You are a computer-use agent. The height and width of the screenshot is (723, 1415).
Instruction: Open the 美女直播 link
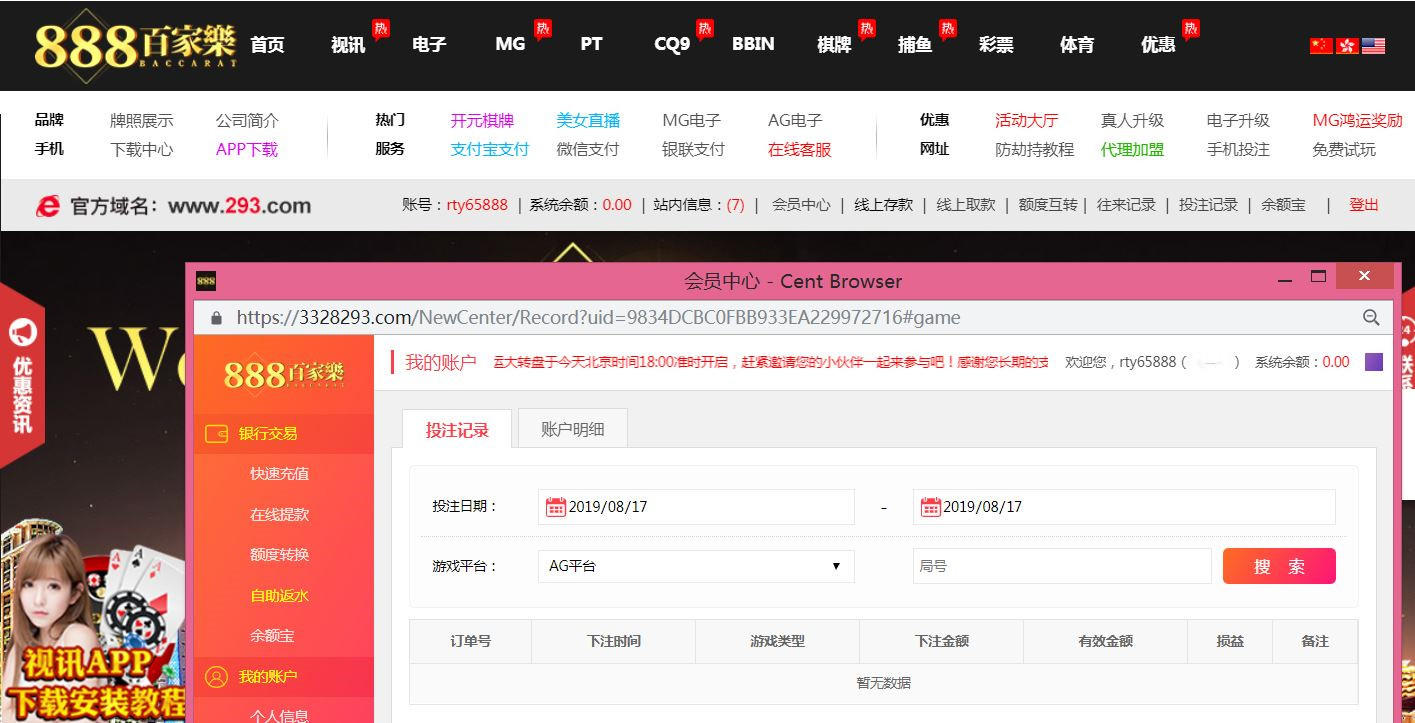tap(588, 121)
